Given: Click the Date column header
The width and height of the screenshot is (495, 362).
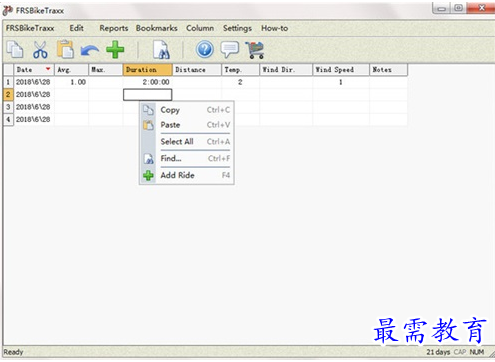Looking at the screenshot, I should 34,70.
